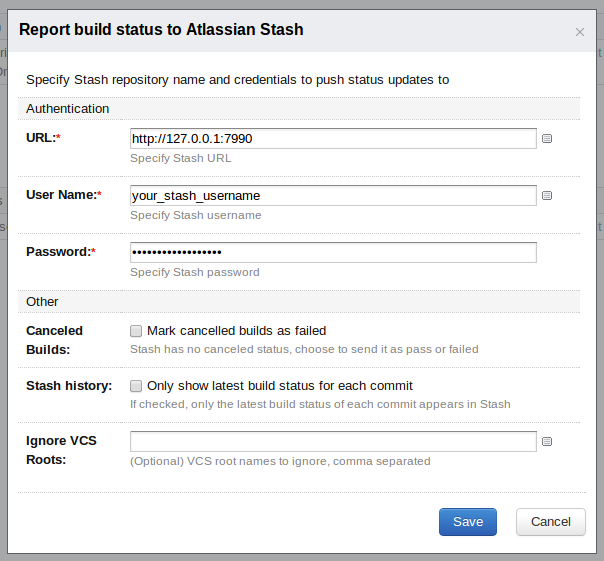The height and width of the screenshot is (561, 604).
Task: Open parameter picker icon beside User Name field
Action: [547, 195]
